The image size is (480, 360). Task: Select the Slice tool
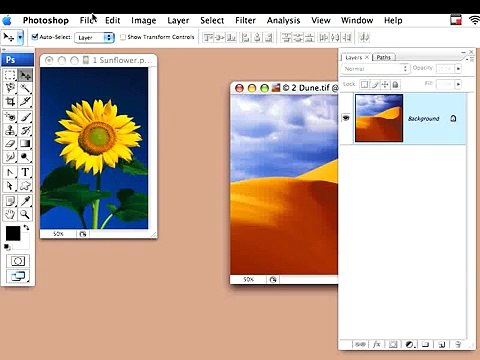[25, 101]
